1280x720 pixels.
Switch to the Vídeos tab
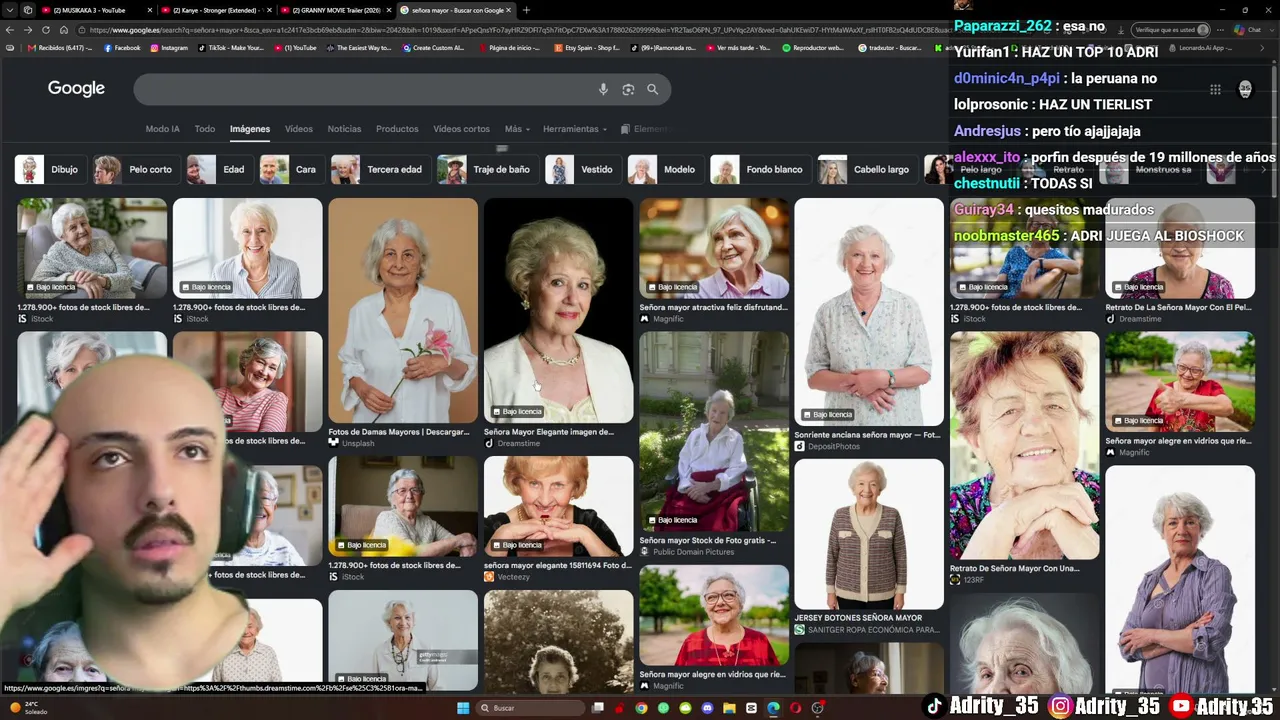click(299, 129)
